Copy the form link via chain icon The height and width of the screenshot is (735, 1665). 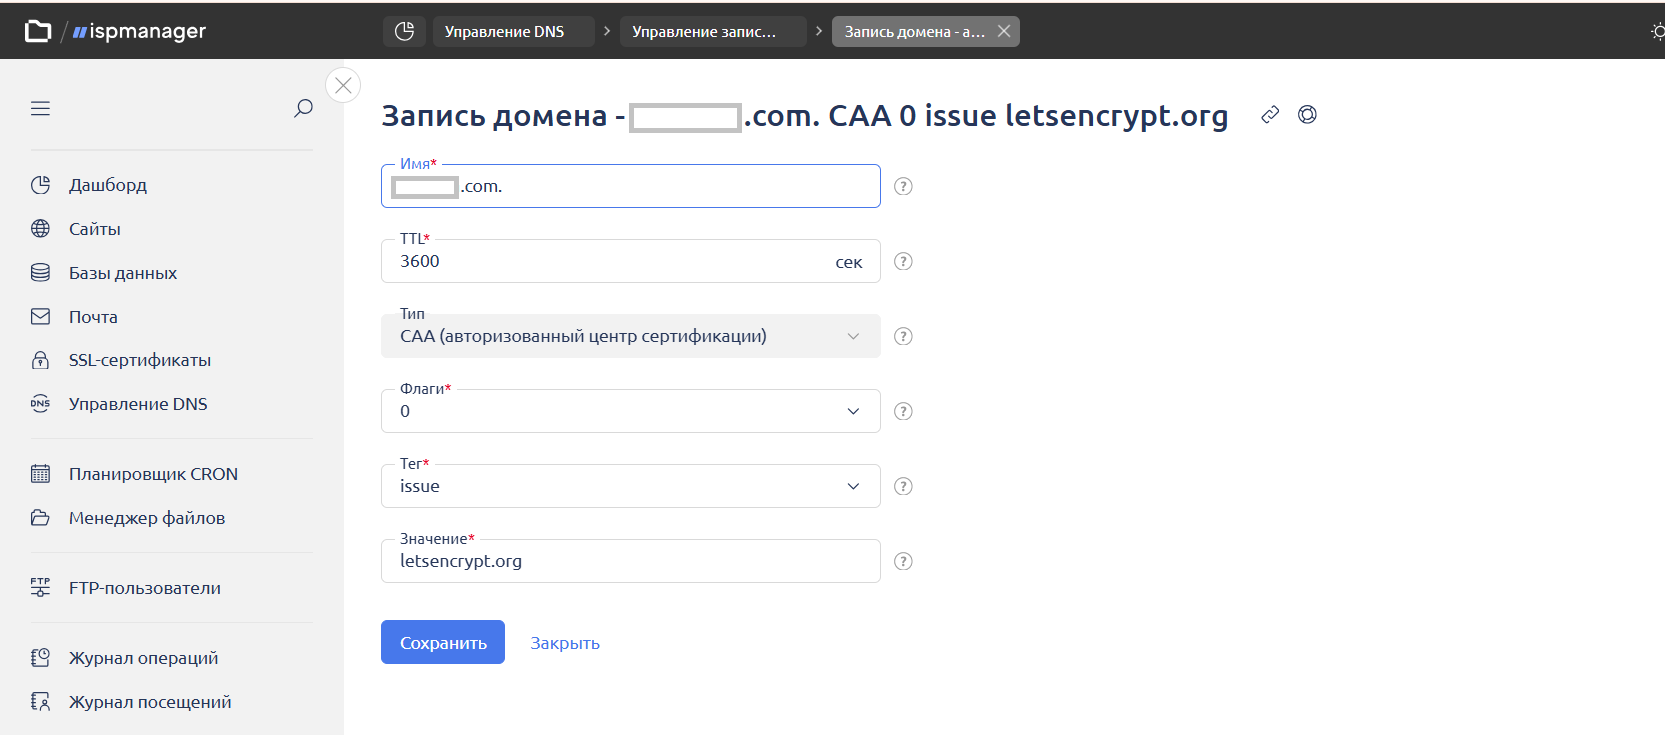[x=1270, y=115]
